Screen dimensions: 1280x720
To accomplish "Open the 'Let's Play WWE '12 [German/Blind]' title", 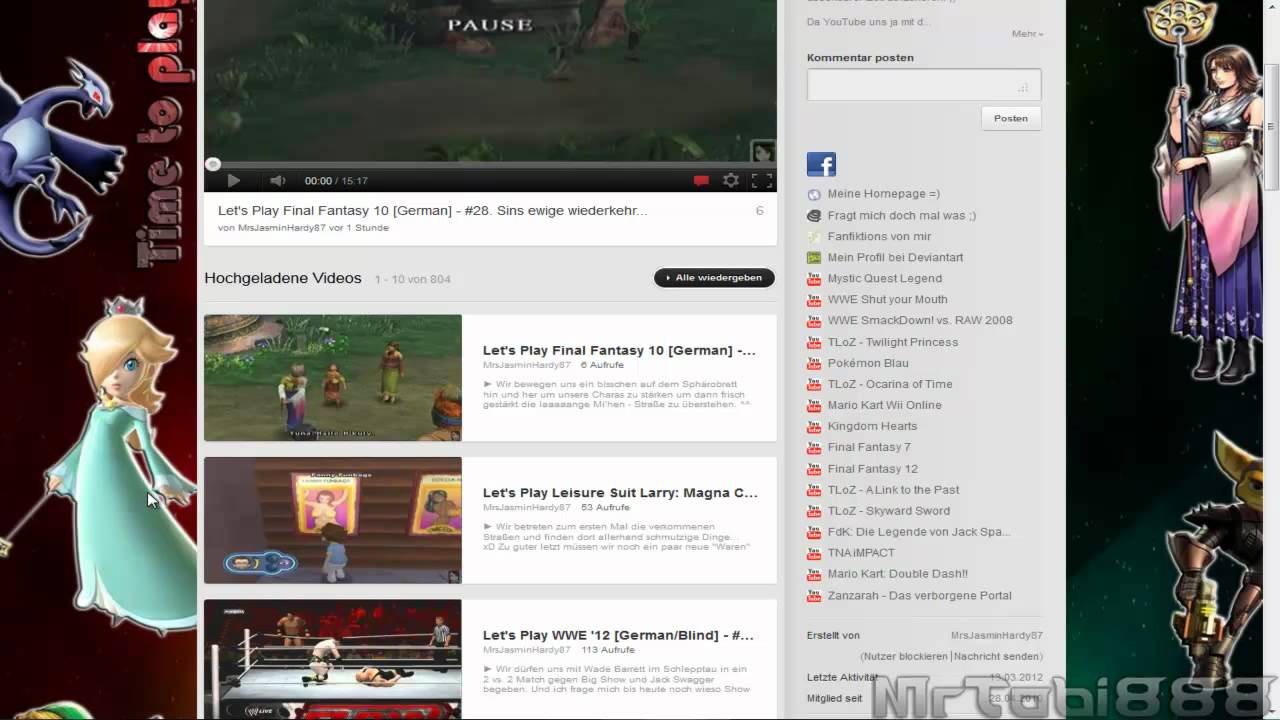I will pyautogui.click(x=618, y=635).
